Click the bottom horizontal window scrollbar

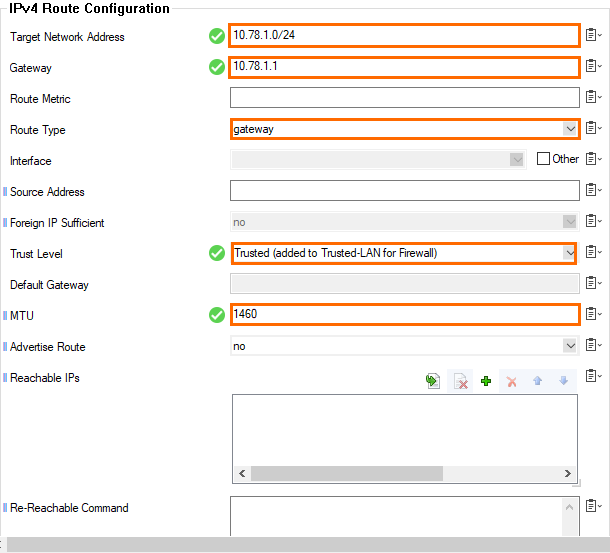308,544
